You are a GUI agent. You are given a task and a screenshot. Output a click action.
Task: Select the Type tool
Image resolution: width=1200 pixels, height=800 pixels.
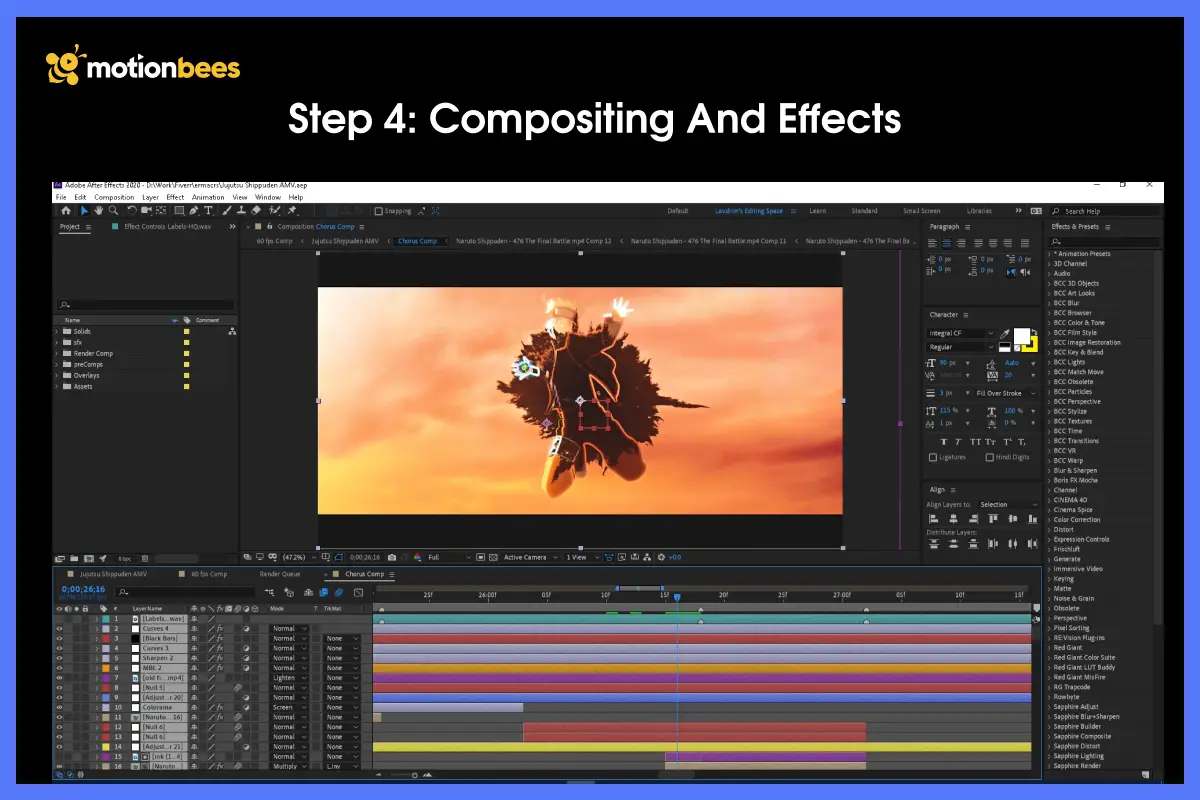(x=208, y=210)
